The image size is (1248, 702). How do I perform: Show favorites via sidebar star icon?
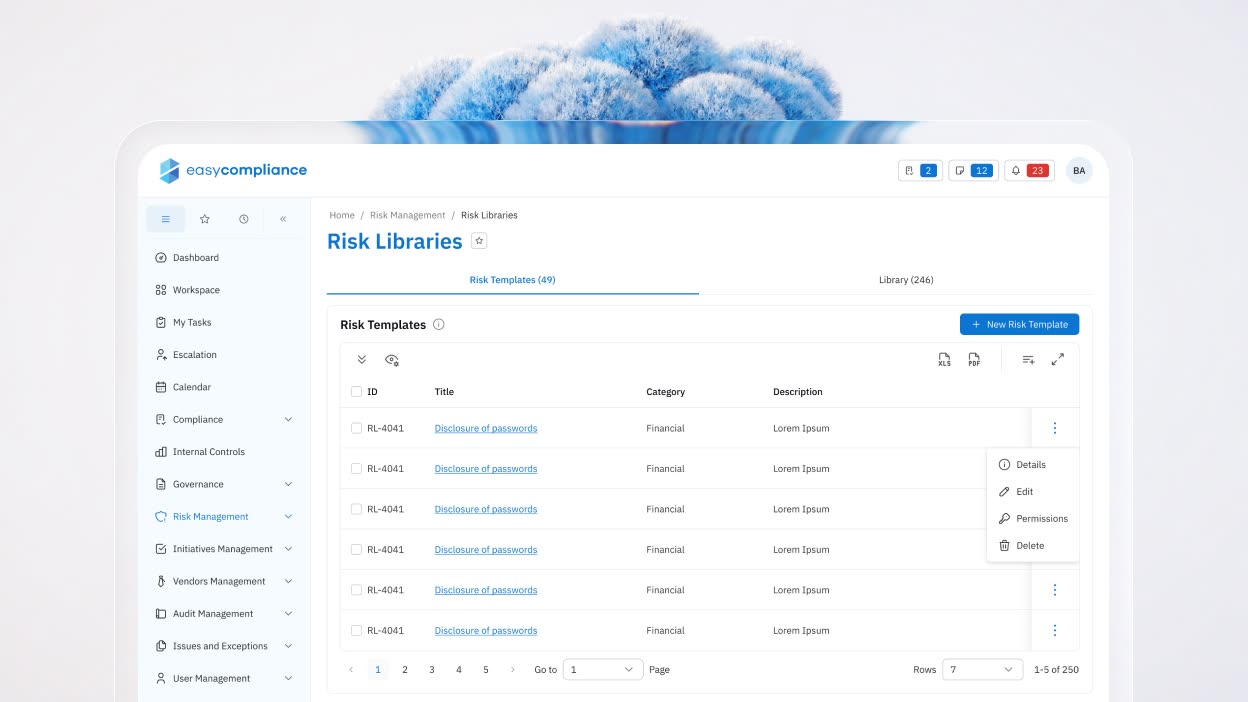click(205, 219)
